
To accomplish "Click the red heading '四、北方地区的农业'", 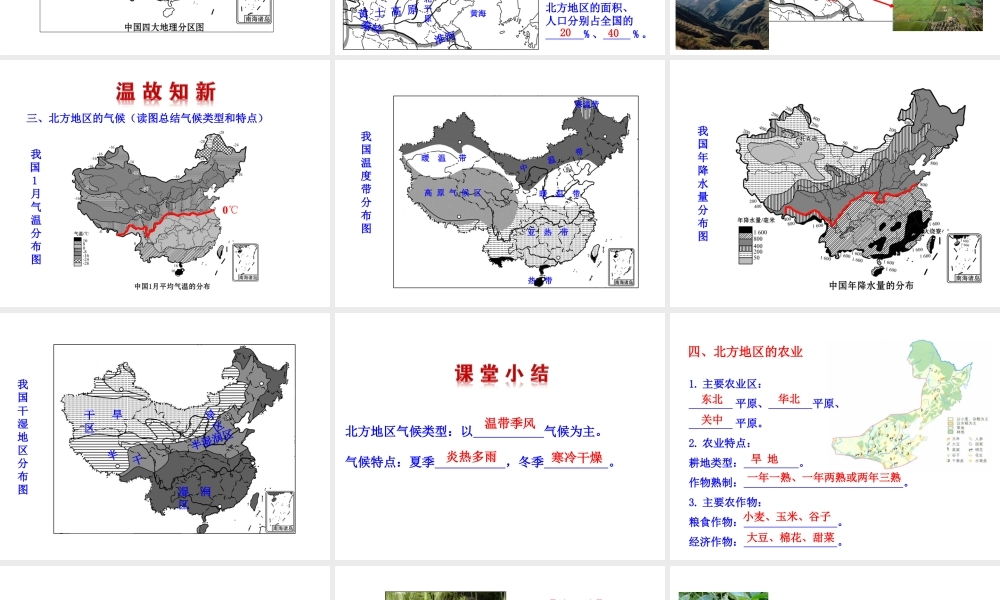I will point(745,352).
